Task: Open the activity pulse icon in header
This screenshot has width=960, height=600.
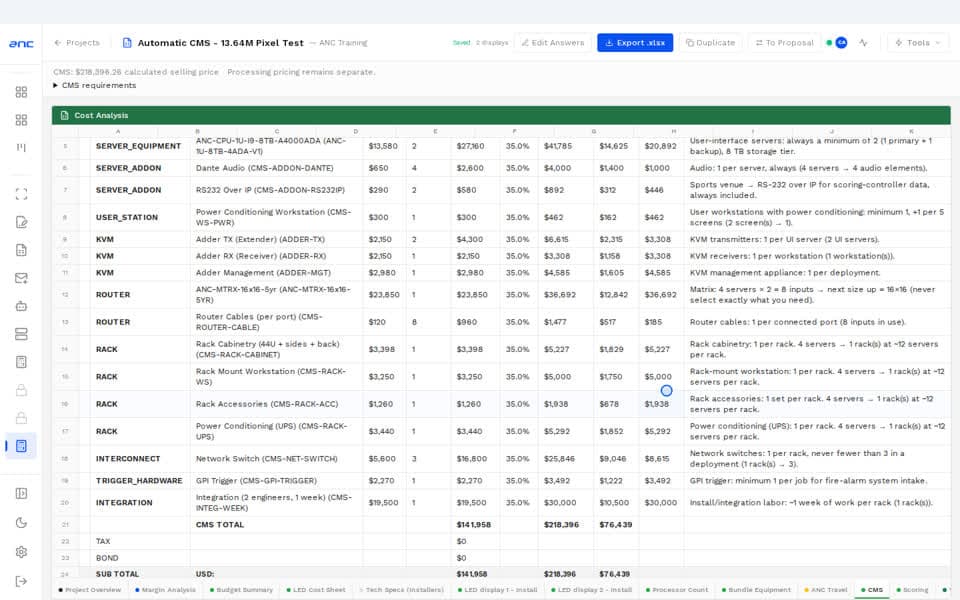Action: (x=863, y=43)
